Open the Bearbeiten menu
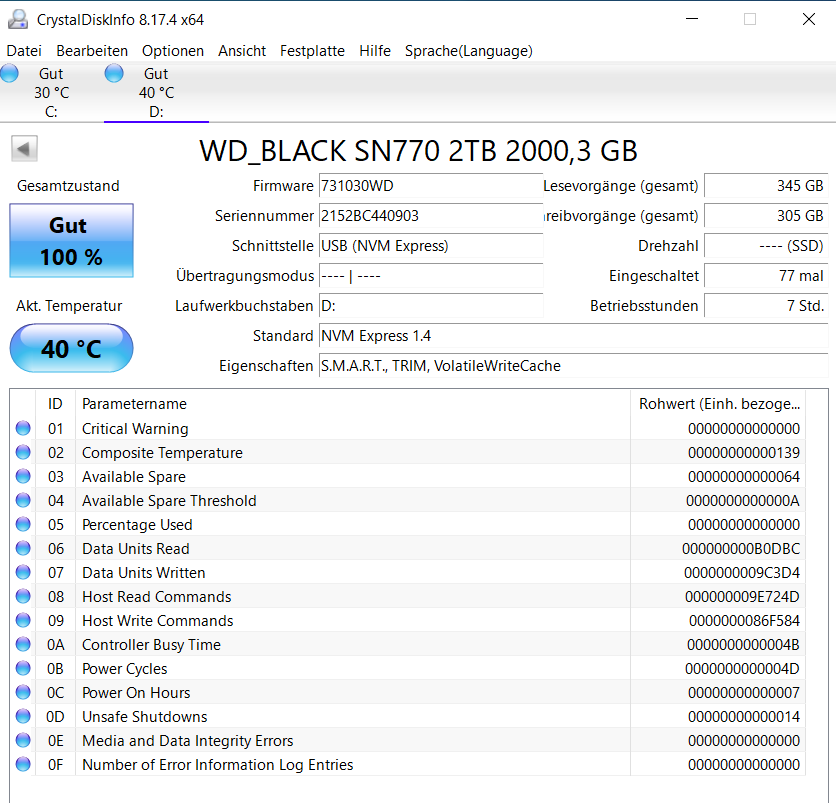 tap(92, 51)
